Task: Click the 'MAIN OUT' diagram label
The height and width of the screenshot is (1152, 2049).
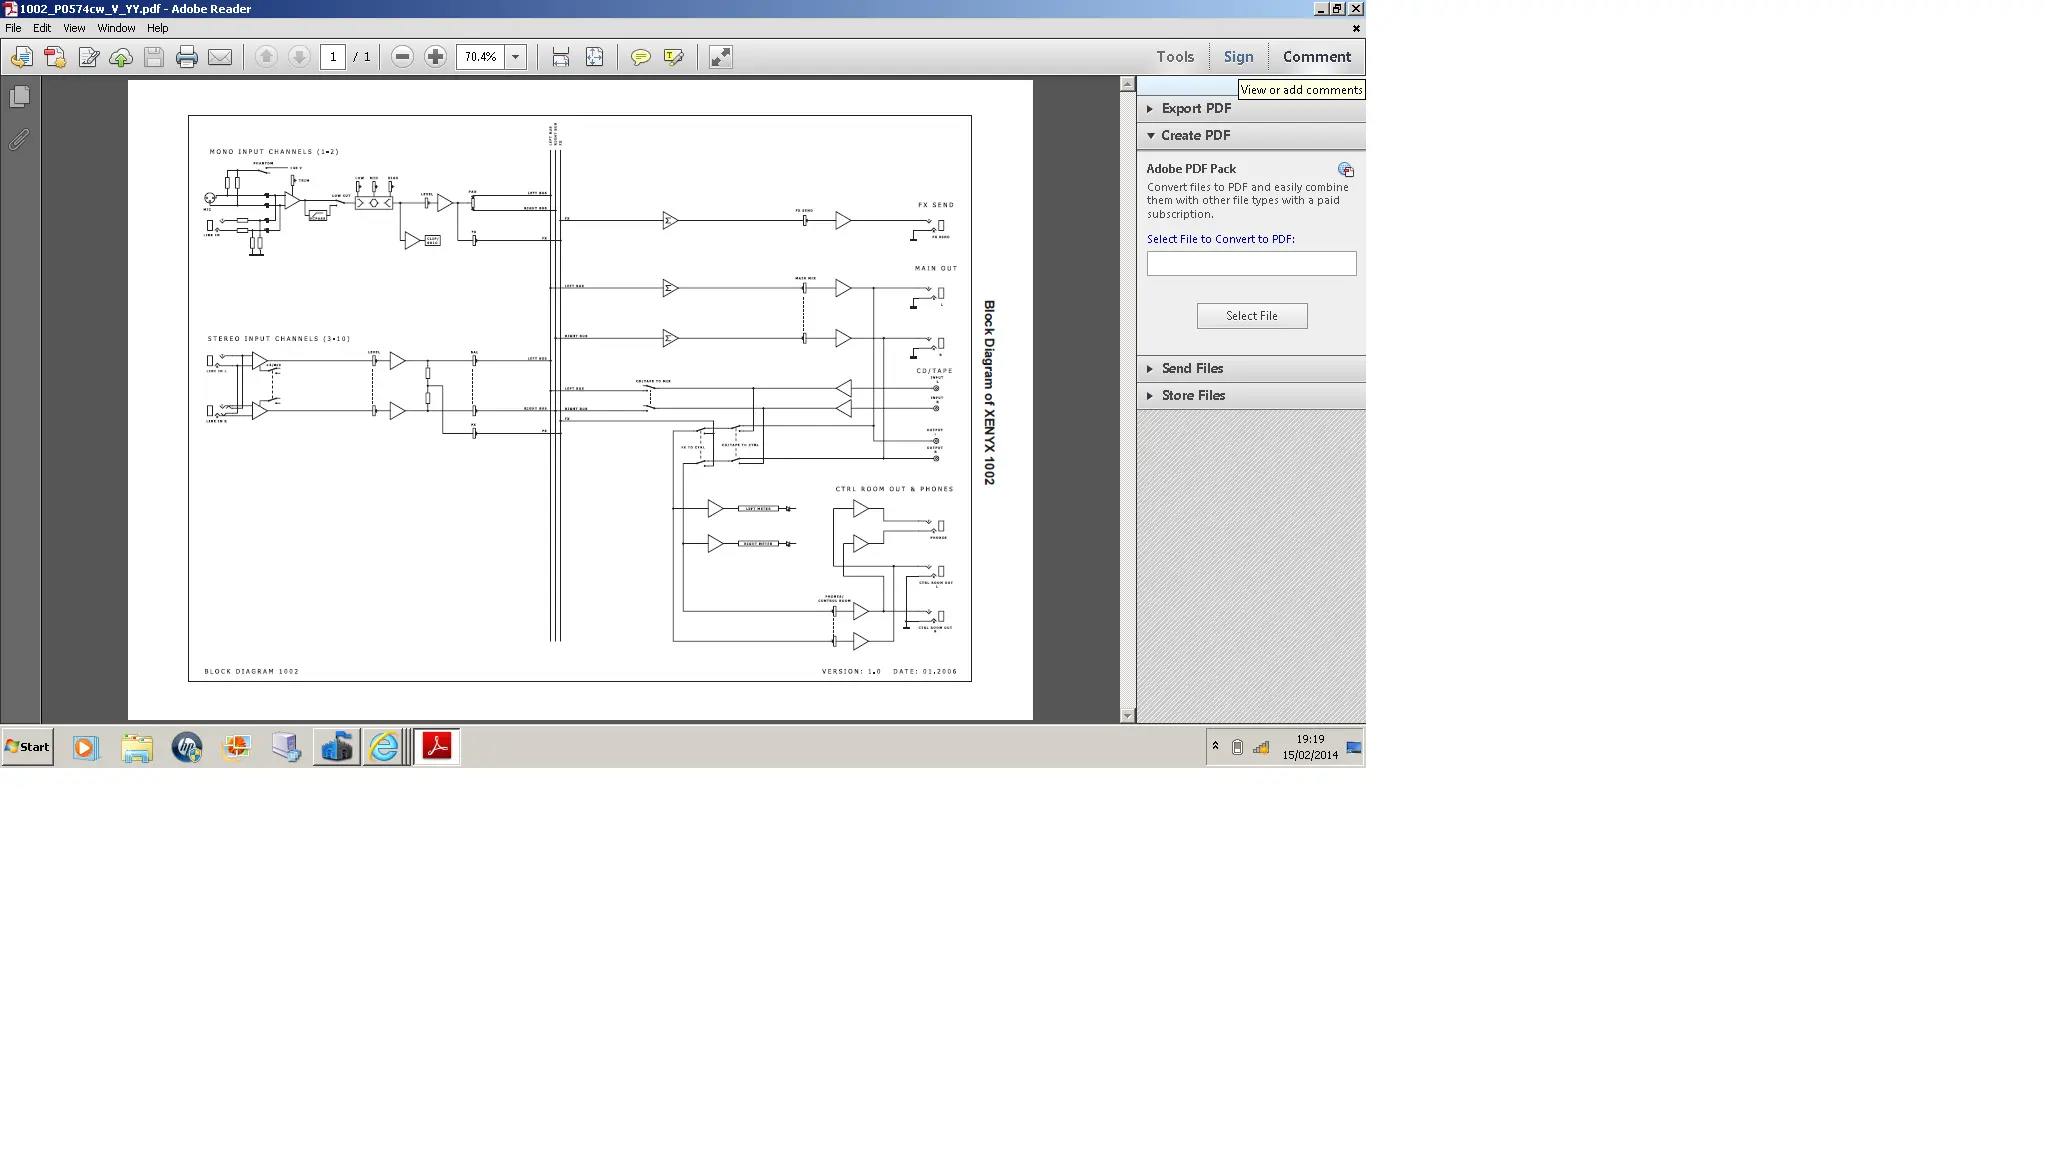Action: point(936,268)
